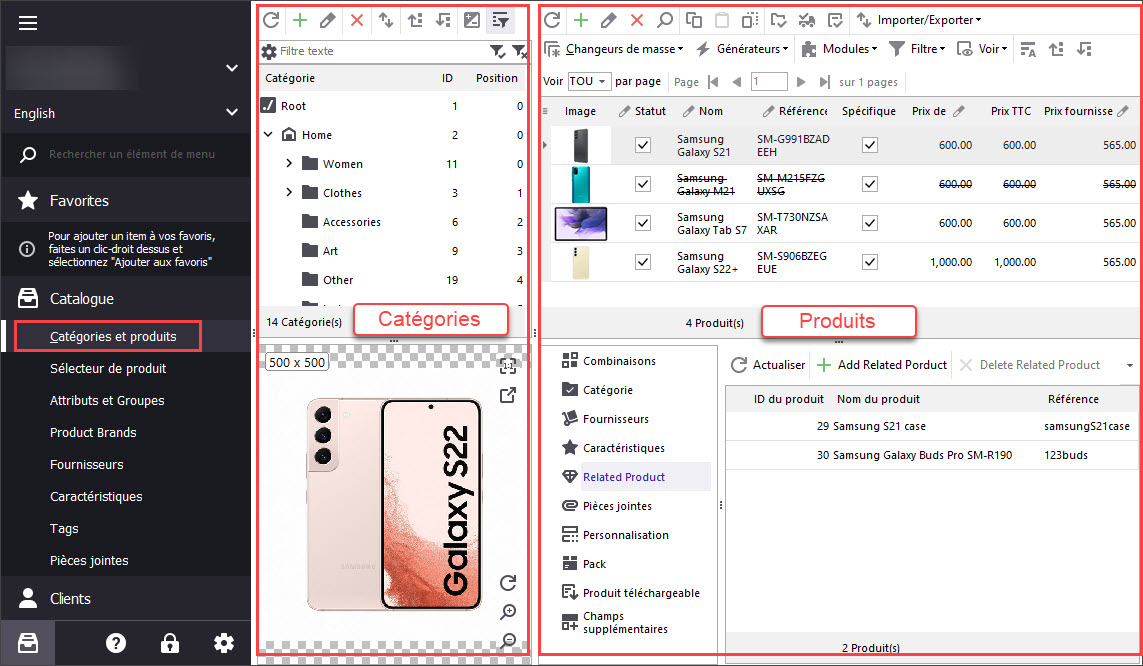Delete selected product with red X

[x=637, y=20]
